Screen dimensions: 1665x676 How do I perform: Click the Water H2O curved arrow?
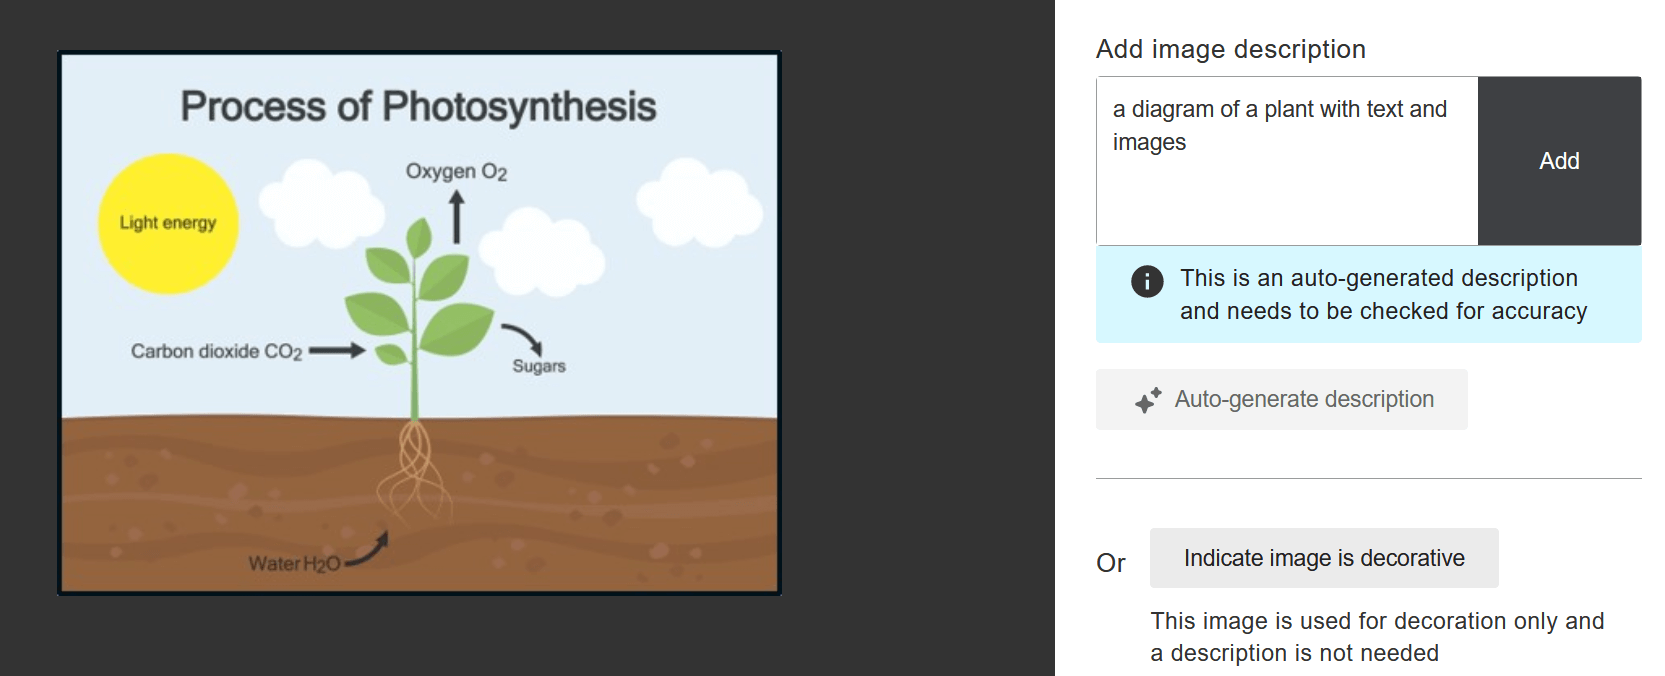(367, 550)
